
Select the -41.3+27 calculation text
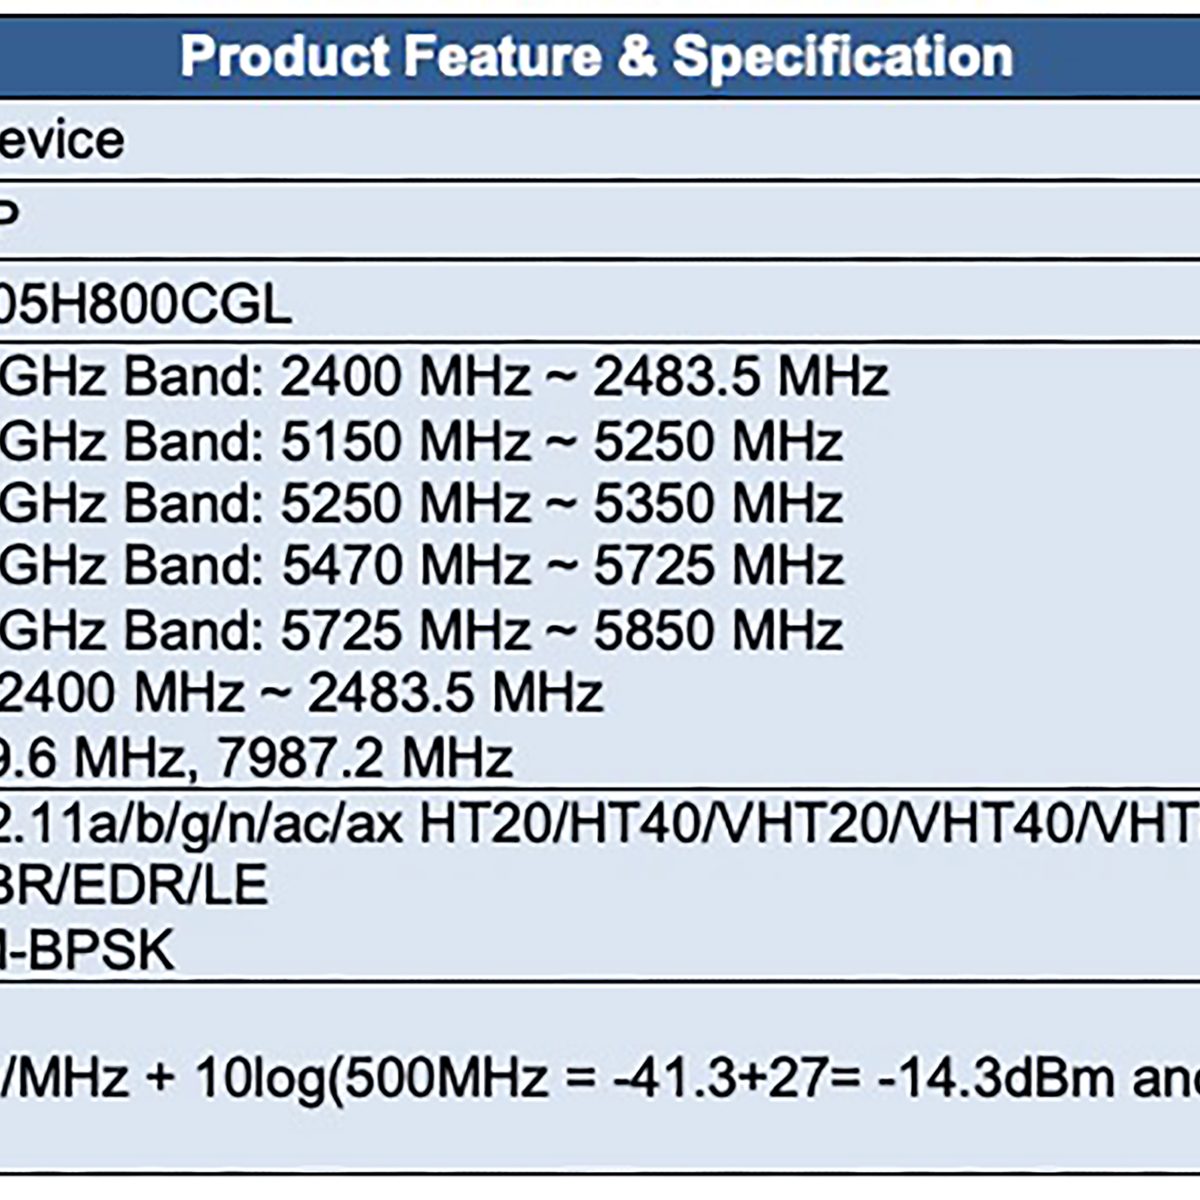(698, 1077)
